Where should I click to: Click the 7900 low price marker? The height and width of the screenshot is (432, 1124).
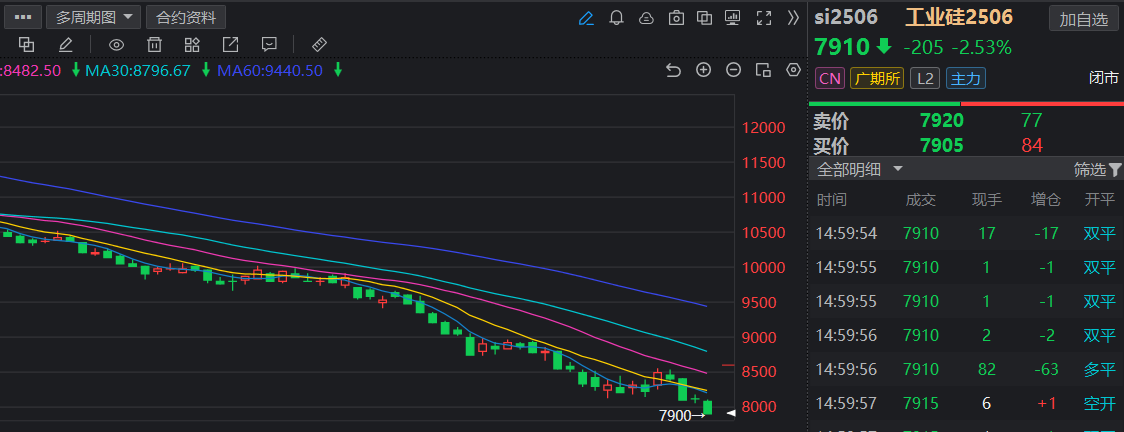click(682, 416)
